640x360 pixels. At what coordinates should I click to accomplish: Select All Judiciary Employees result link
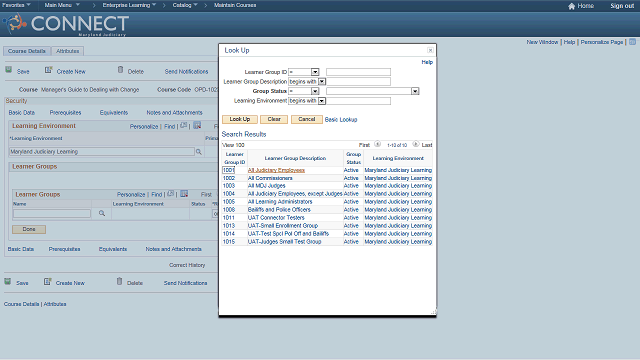pos(276,170)
